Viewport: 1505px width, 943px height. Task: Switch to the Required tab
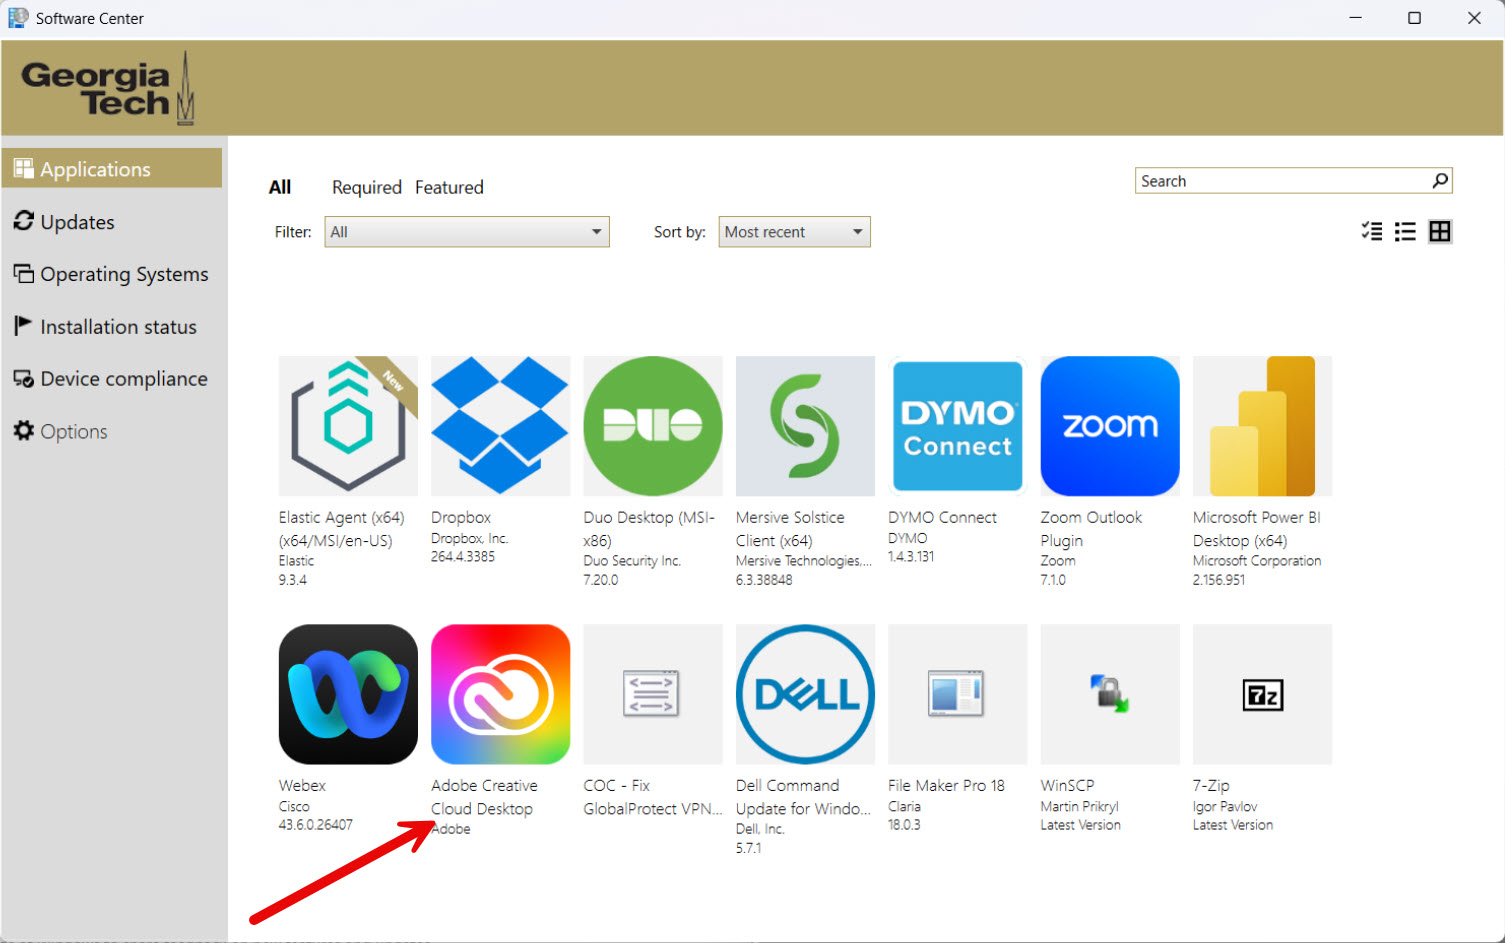click(x=367, y=187)
